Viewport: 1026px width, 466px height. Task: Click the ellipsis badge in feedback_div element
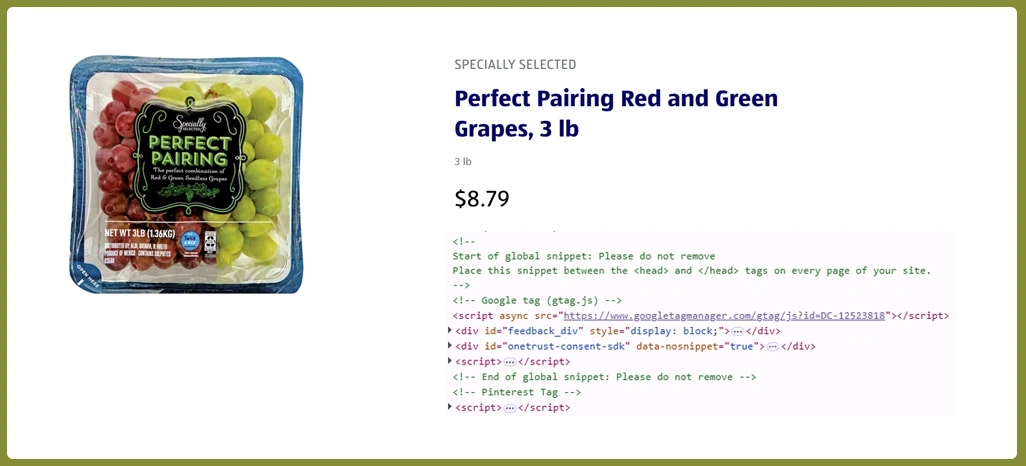737,331
